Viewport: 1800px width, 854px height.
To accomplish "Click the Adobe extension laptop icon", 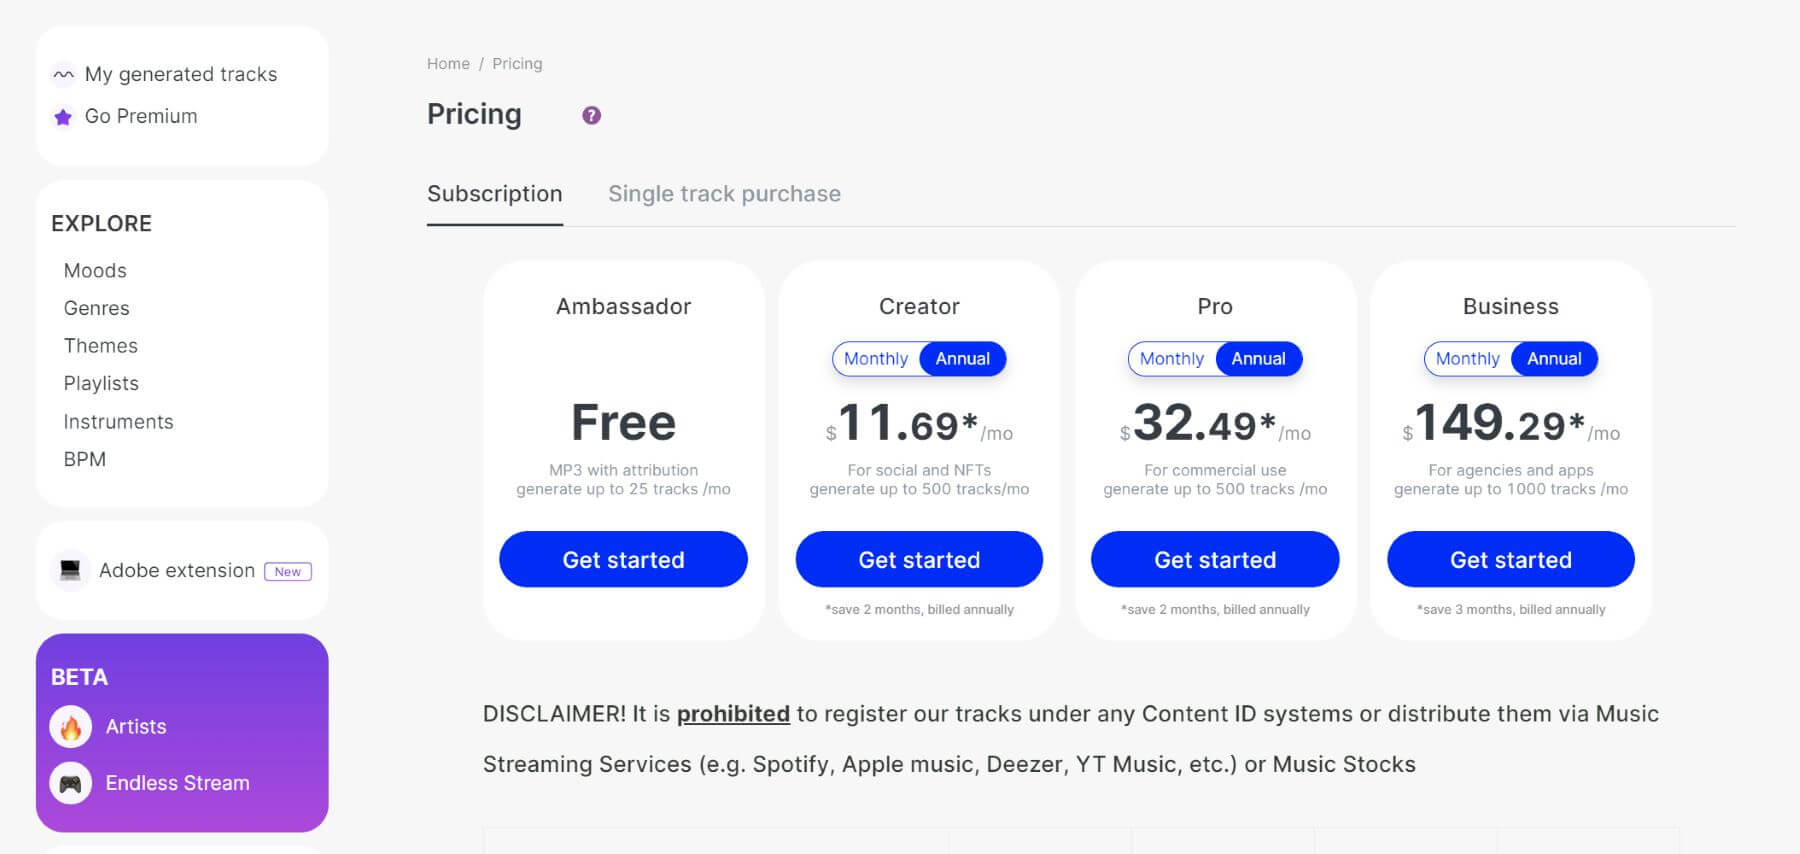I will (70, 570).
